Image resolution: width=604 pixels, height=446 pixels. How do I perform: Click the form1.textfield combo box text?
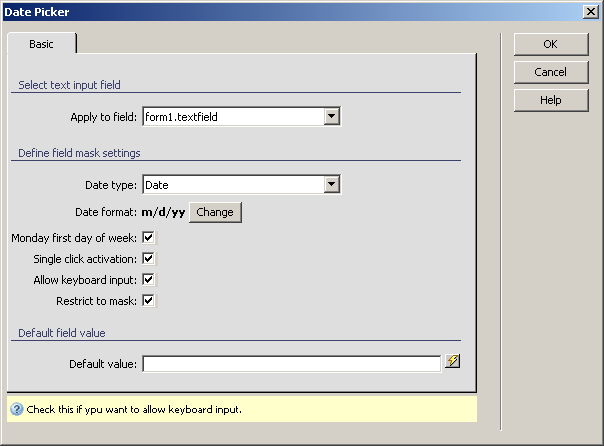coord(232,117)
